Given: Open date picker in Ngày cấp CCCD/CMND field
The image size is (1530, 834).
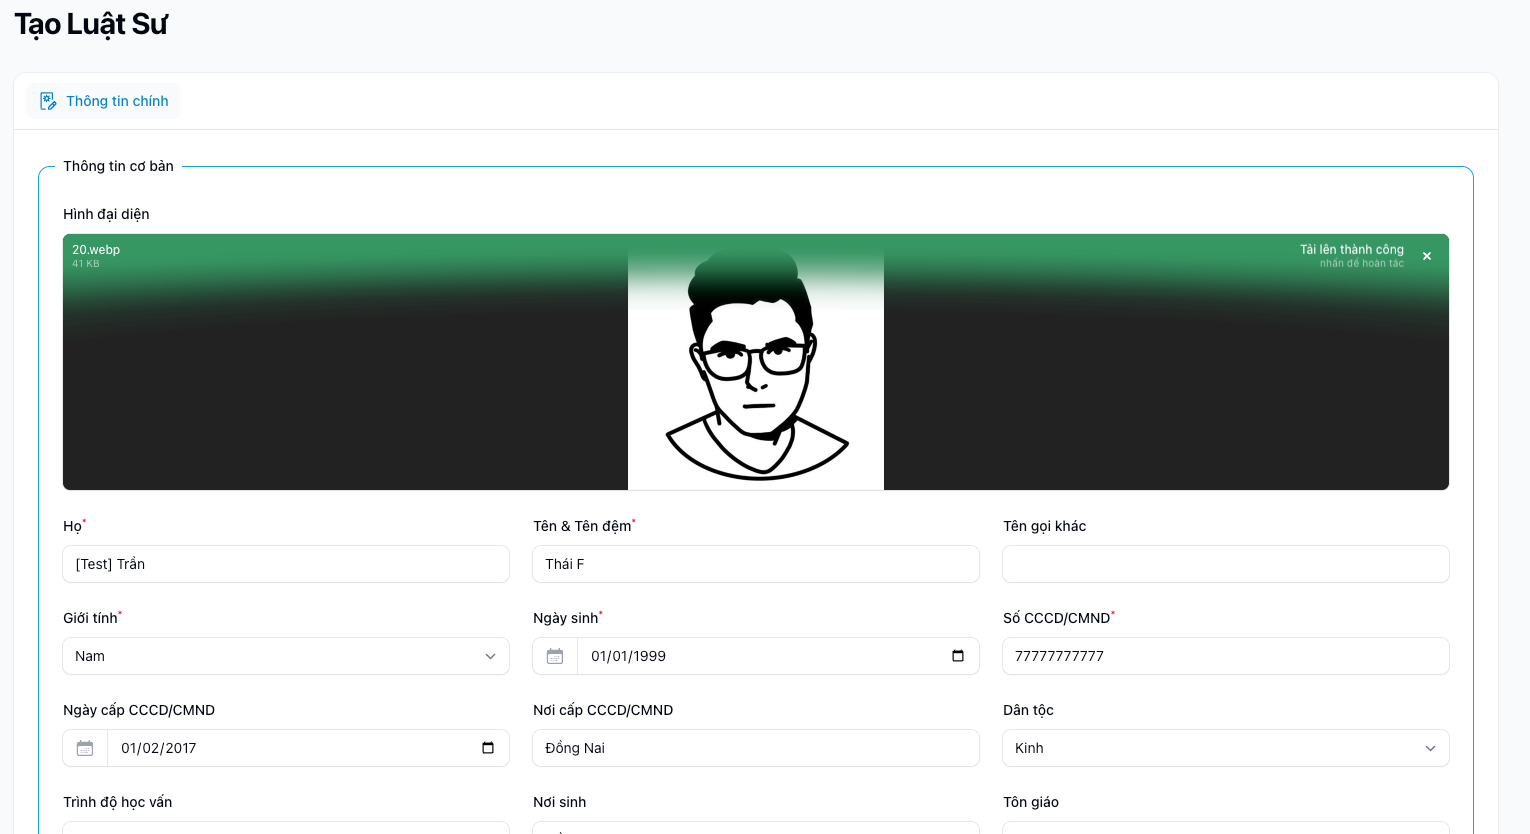Looking at the screenshot, I should click(488, 748).
